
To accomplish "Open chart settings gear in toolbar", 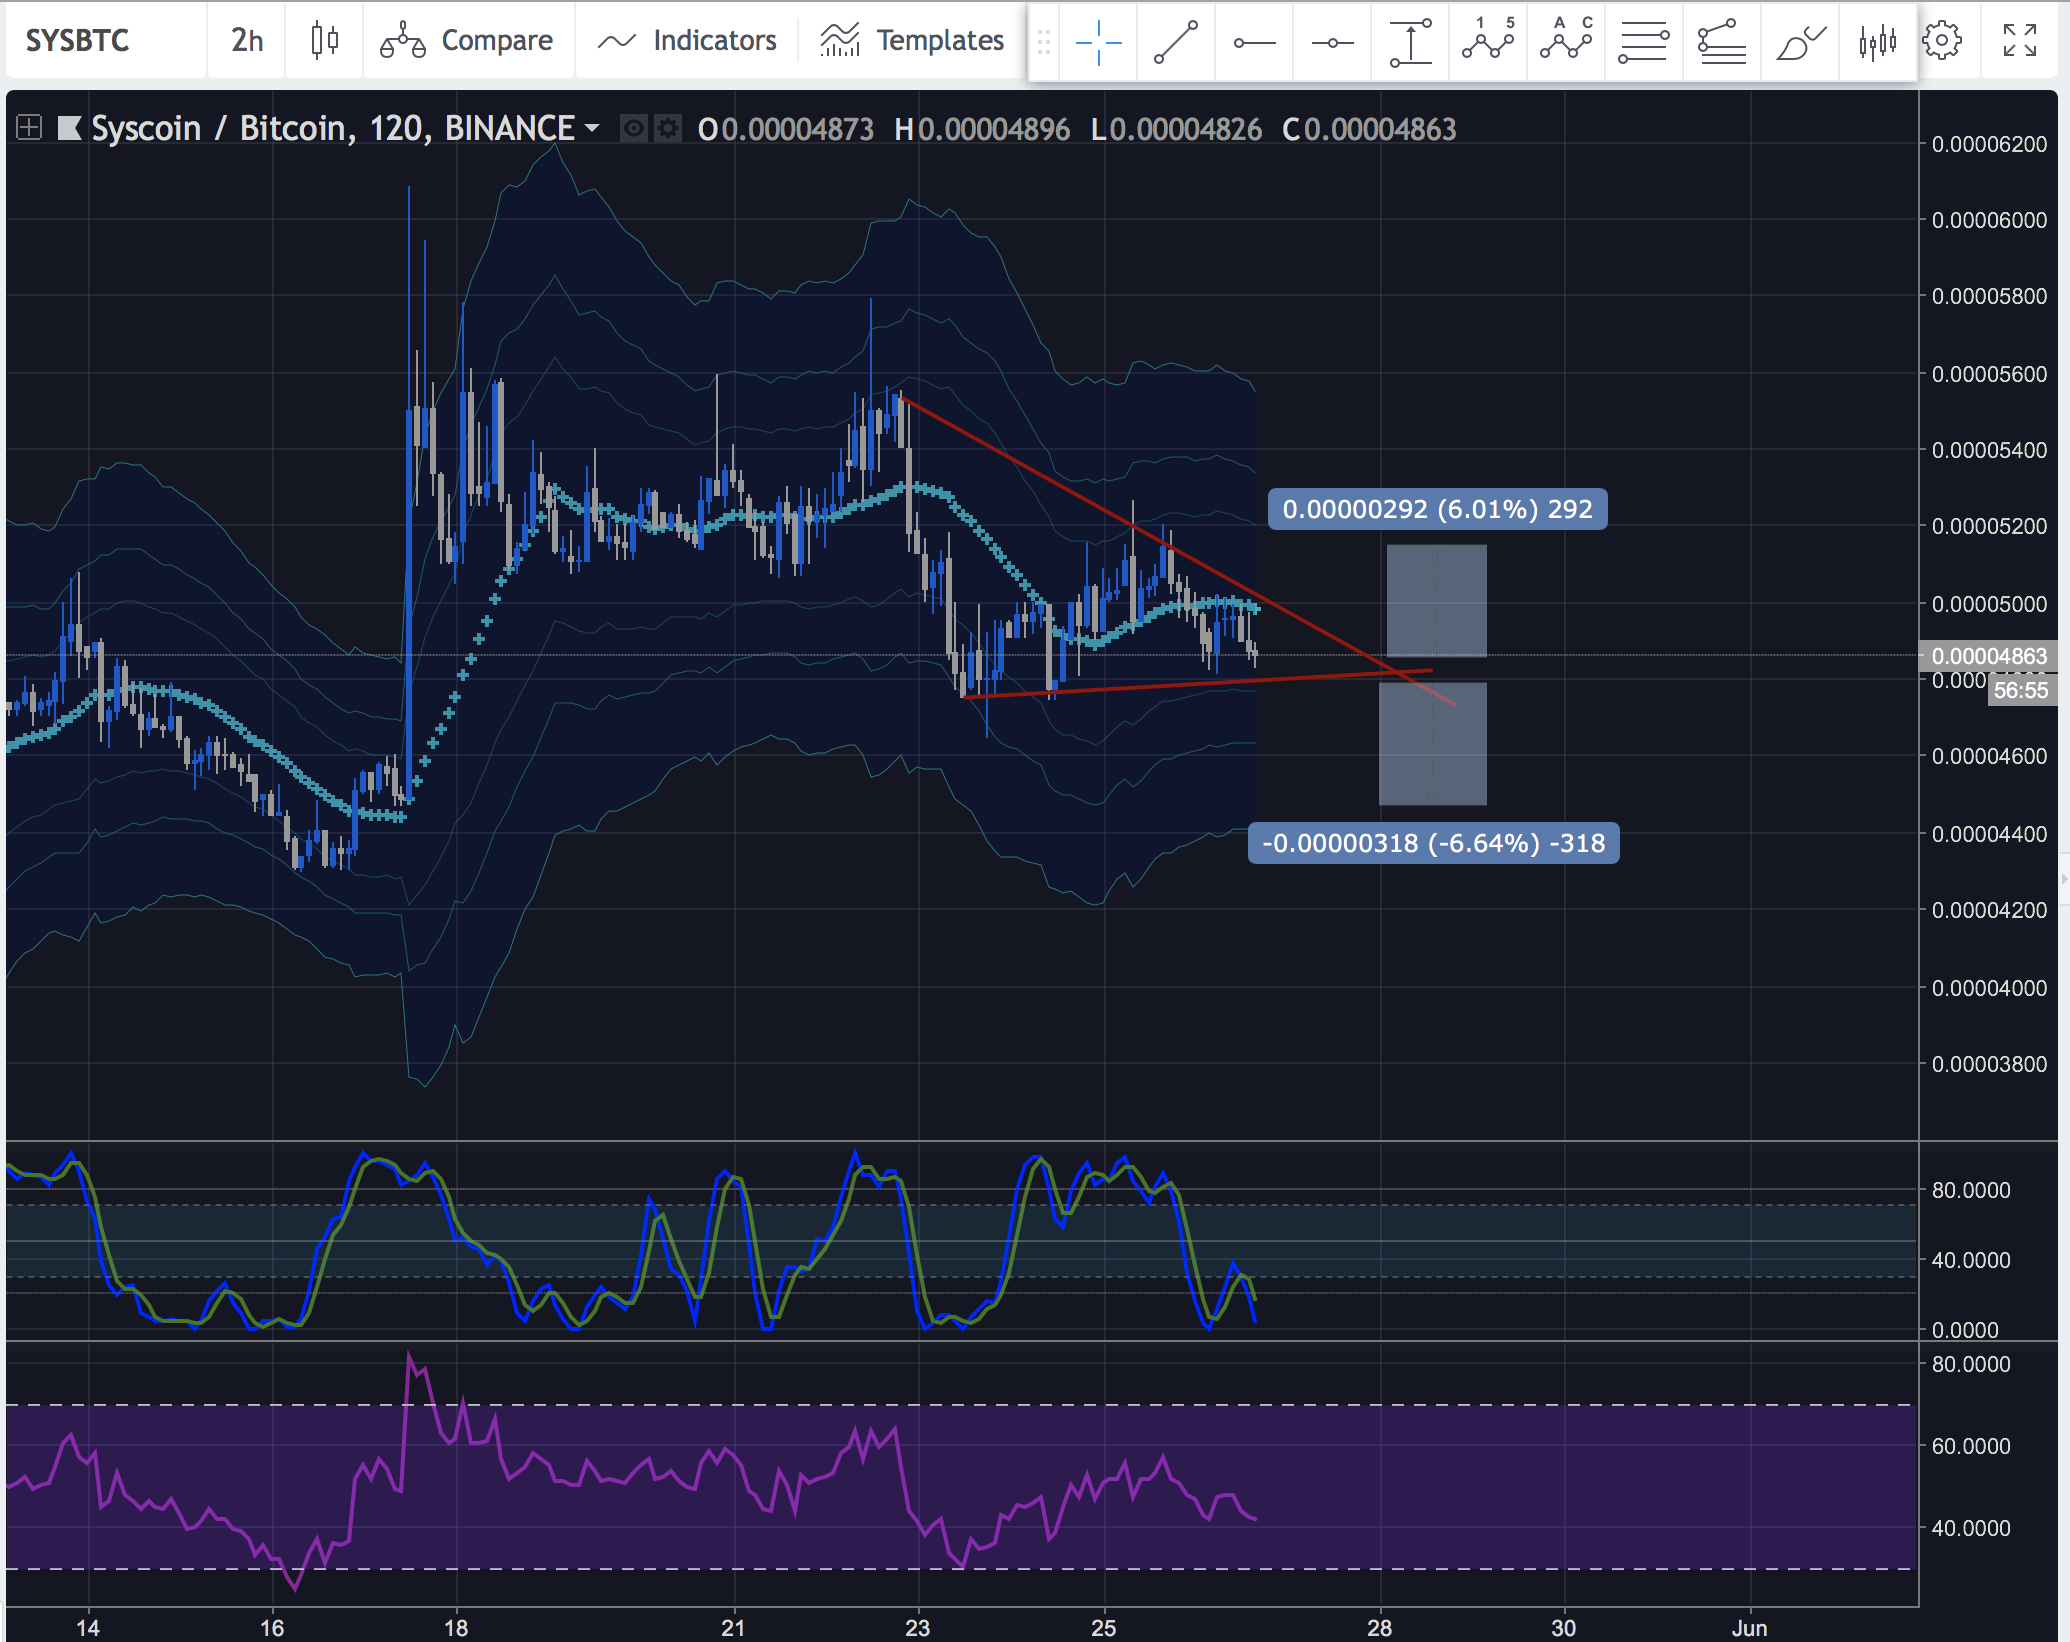I will coord(1942,41).
